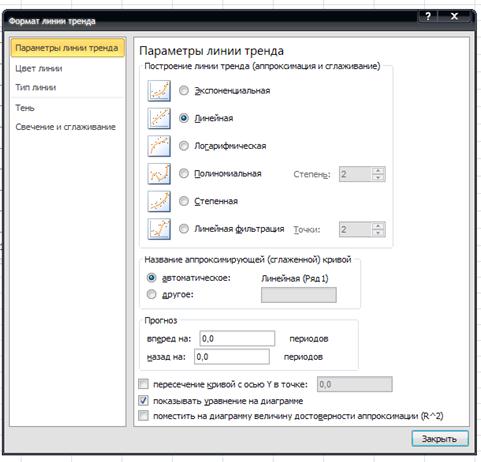481x462 pixels.
Task: Select the Логарифмическая radio button
Action: tap(184, 146)
